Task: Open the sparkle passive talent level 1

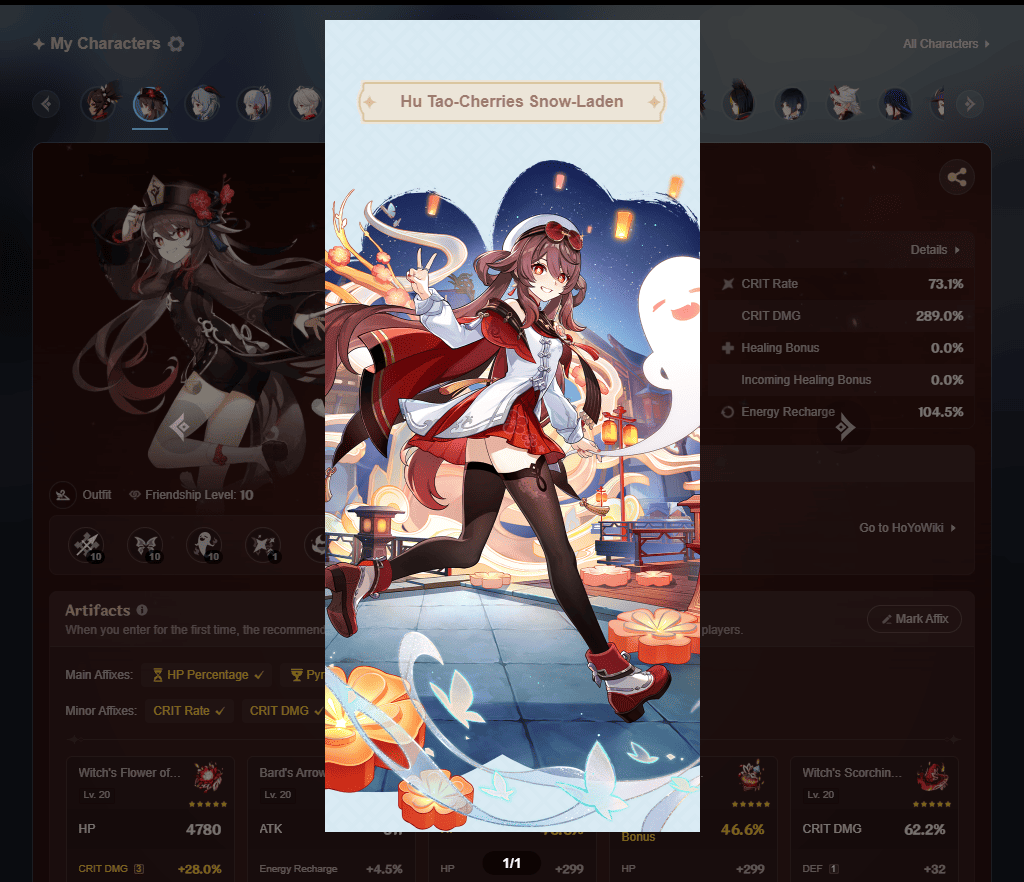Action: [263, 545]
